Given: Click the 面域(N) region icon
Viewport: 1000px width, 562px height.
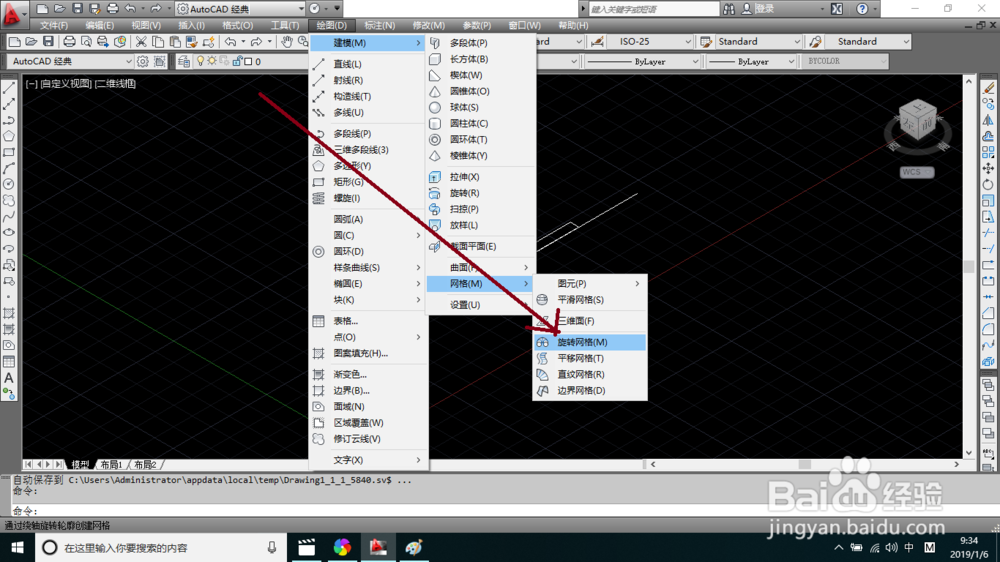Looking at the screenshot, I should pos(319,406).
